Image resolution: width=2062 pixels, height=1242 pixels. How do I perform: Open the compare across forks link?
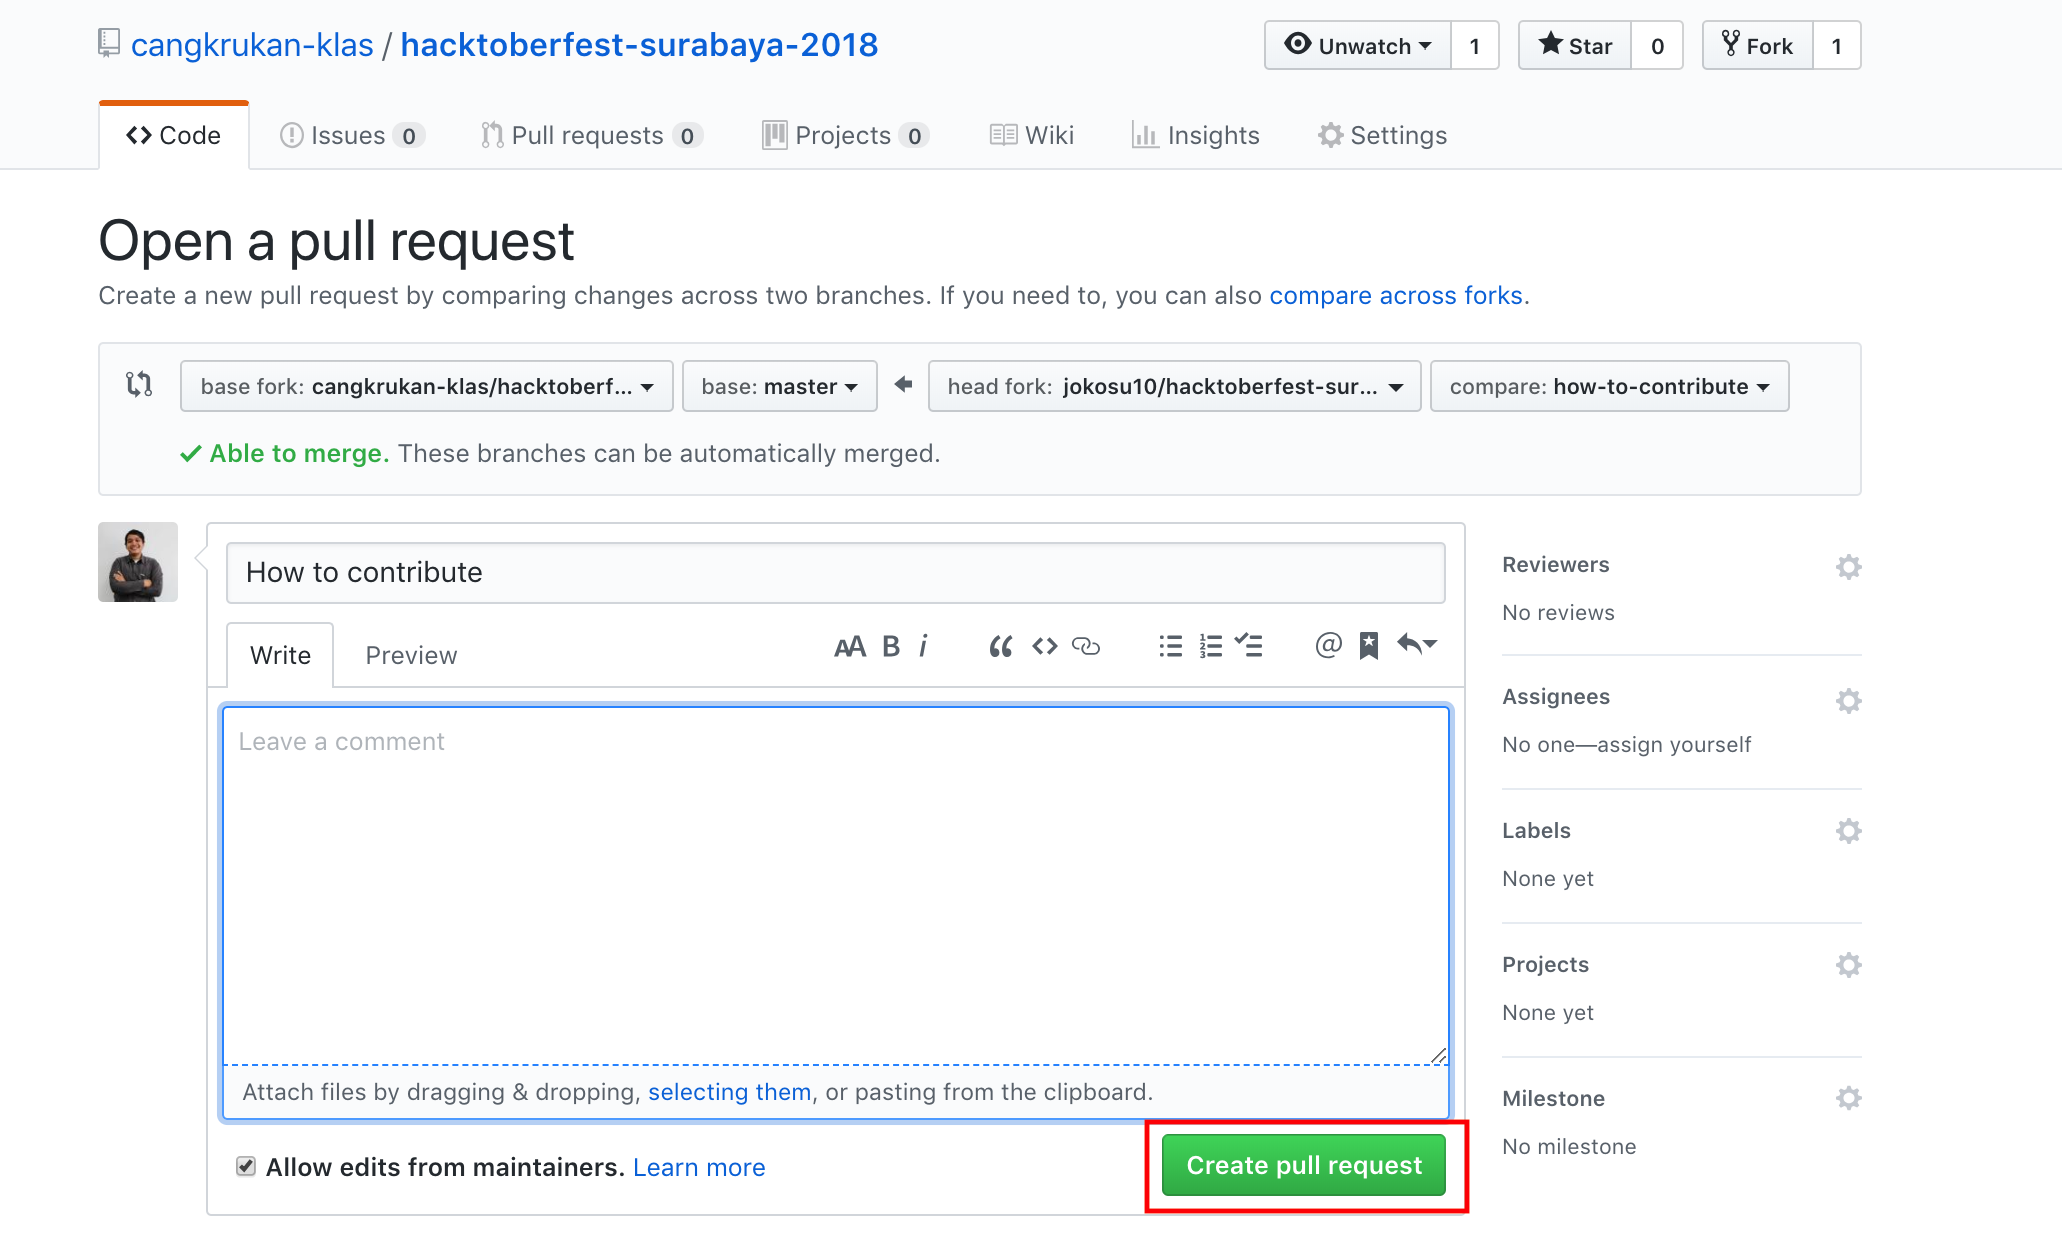1395,296
